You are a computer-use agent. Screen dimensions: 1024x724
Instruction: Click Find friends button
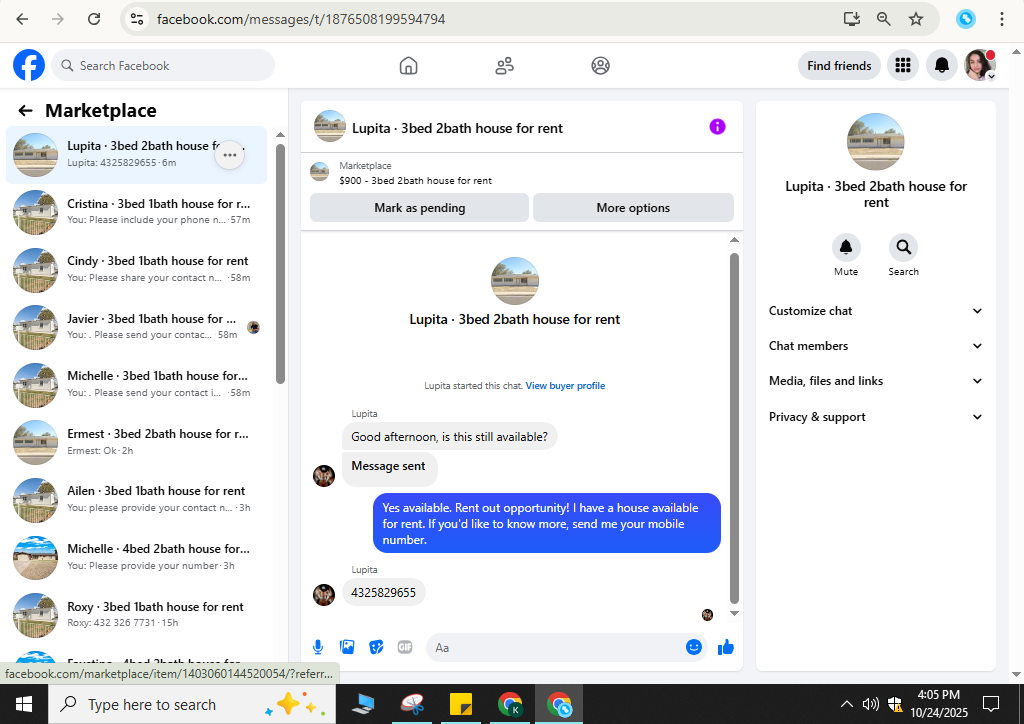839,65
